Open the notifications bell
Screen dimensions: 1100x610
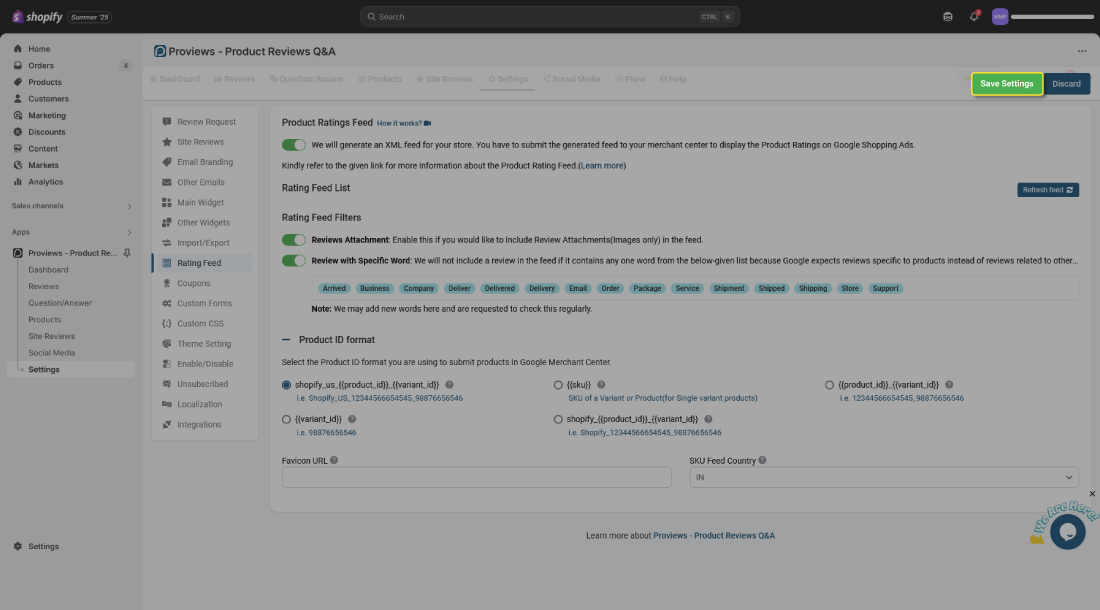[x=974, y=17]
